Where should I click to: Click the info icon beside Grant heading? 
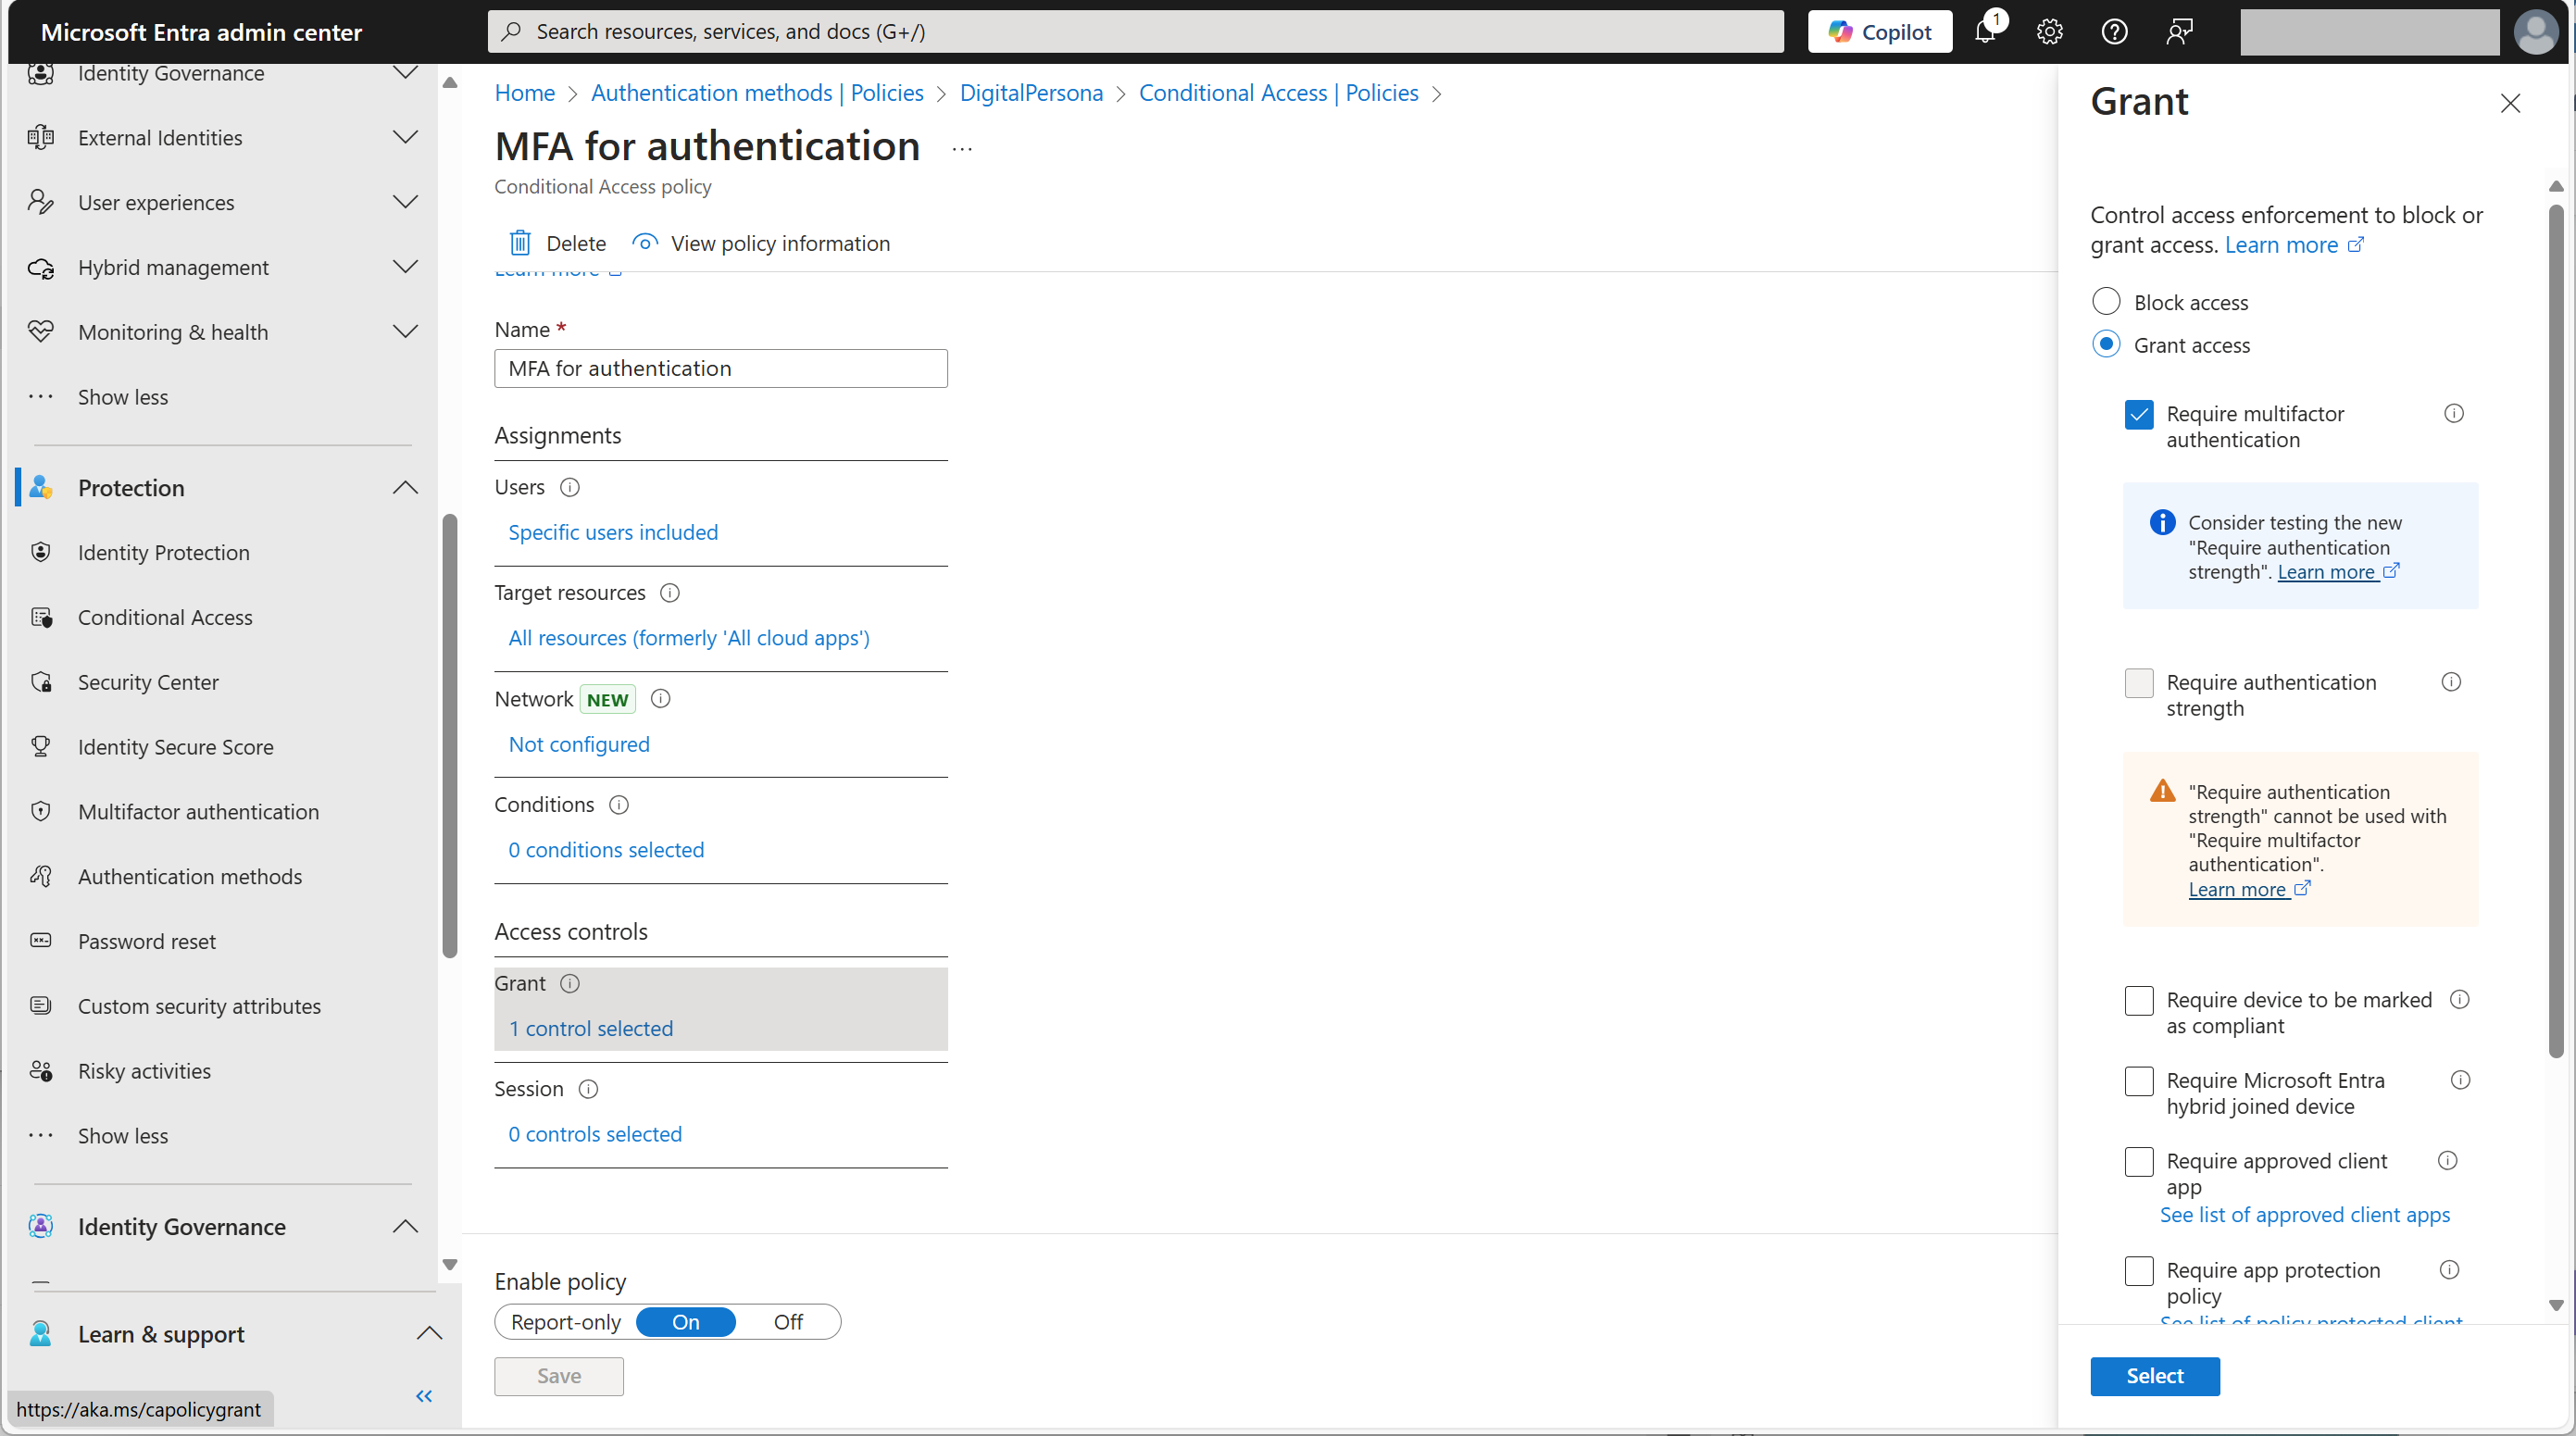click(570, 983)
